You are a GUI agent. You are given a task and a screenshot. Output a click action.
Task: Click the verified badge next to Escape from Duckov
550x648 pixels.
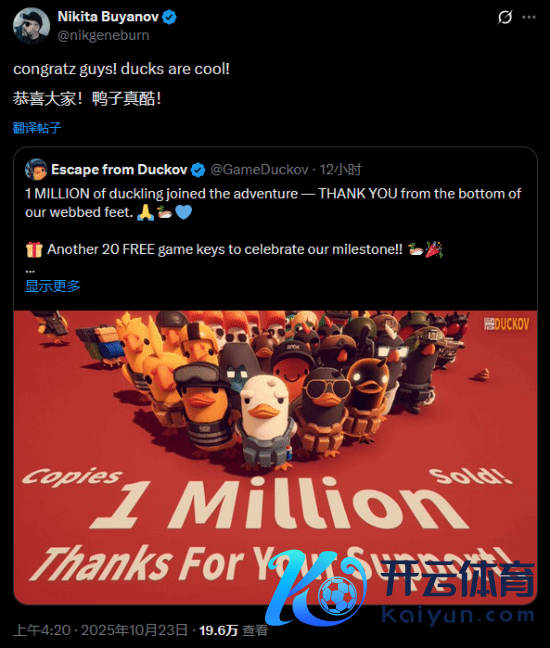[x=198, y=170]
